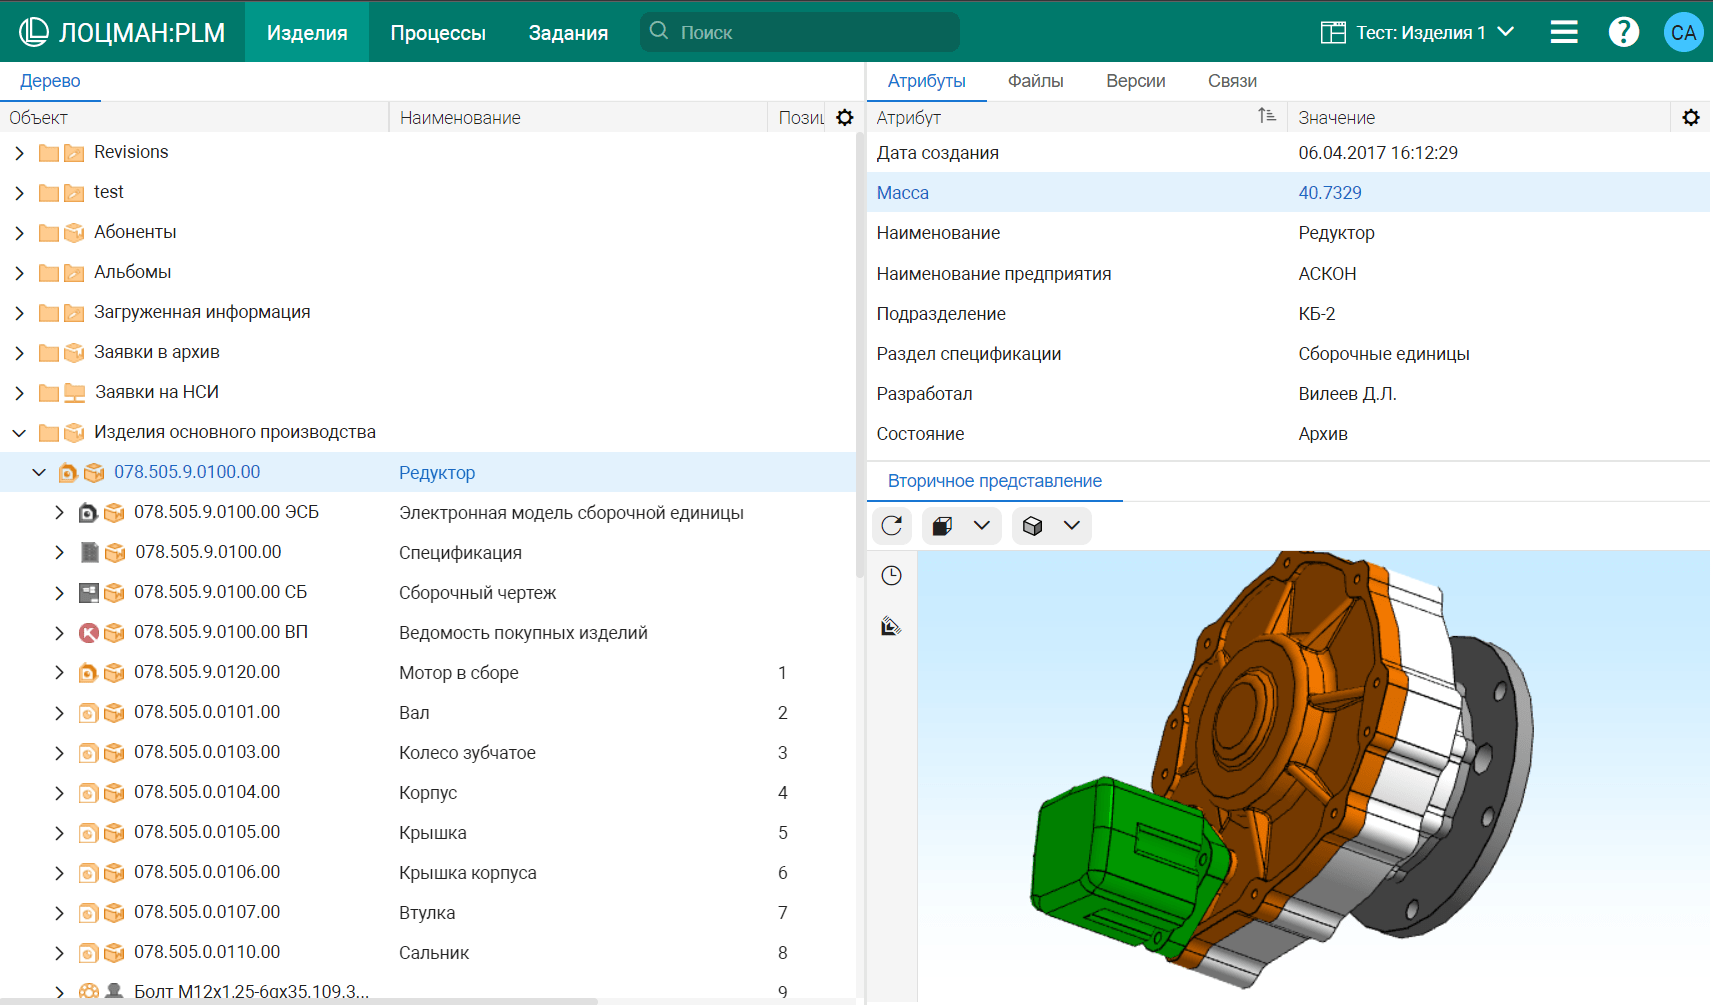
Task: Click the search magnifier icon
Action: pyautogui.click(x=659, y=31)
